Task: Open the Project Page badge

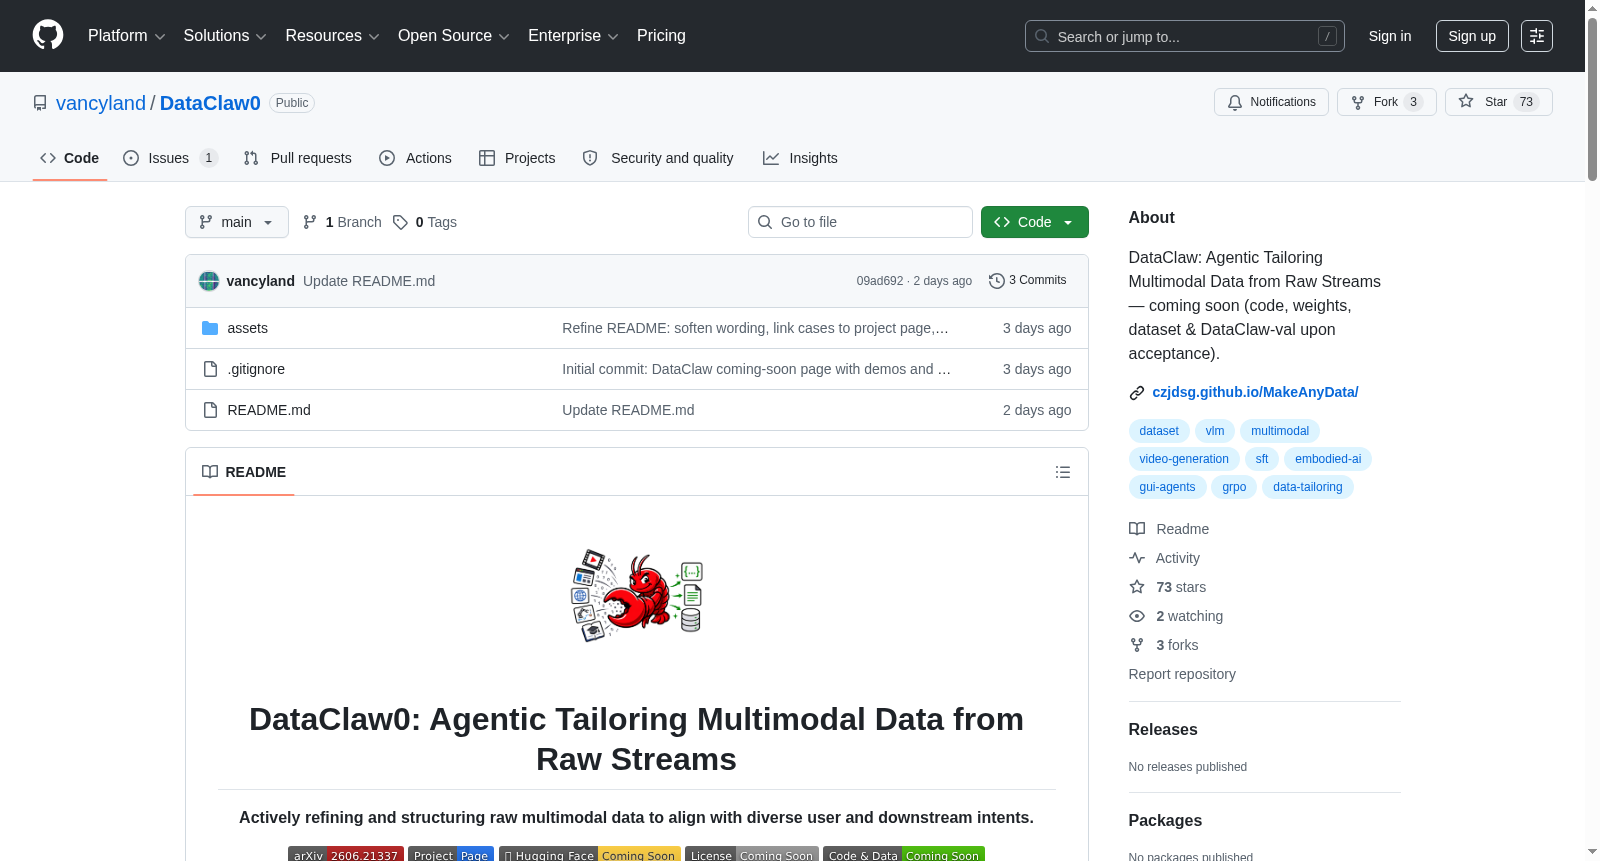Action: click(x=451, y=854)
